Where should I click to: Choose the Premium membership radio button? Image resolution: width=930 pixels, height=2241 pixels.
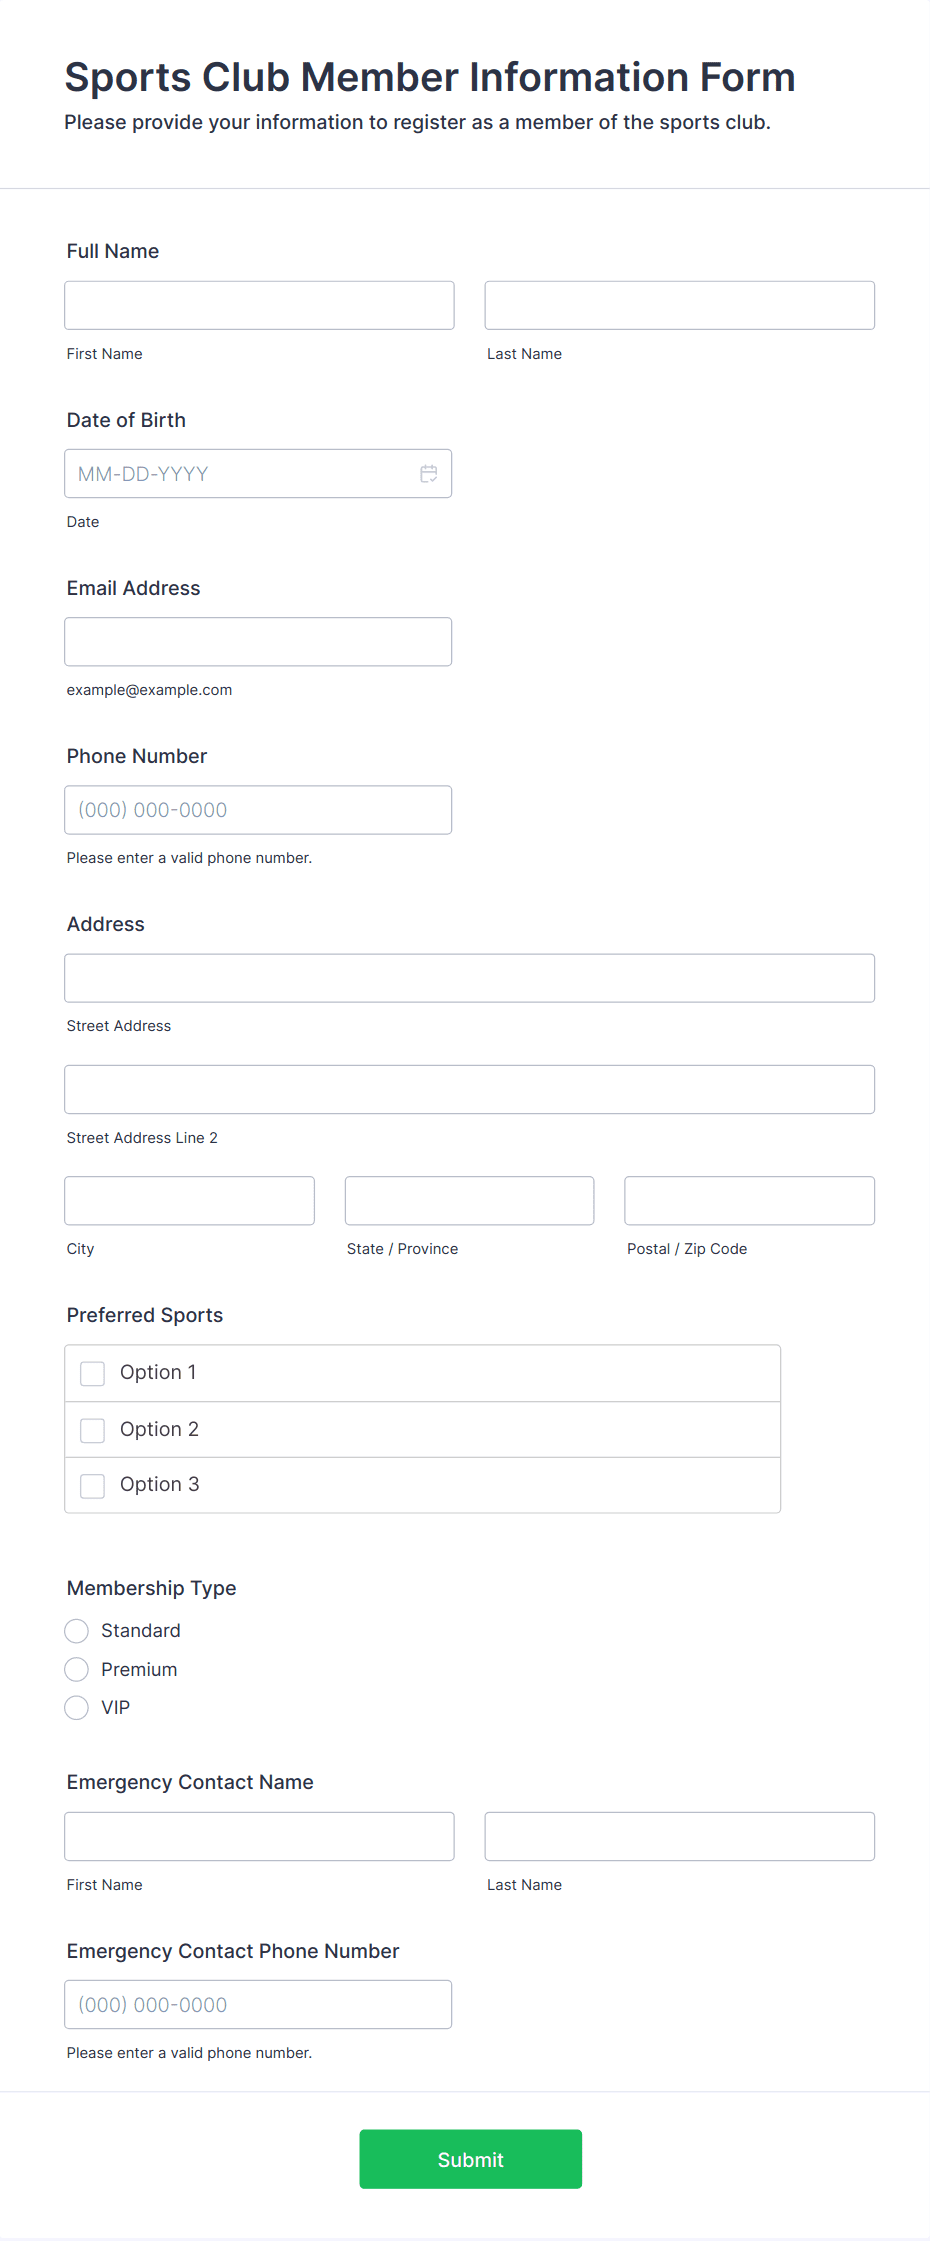click(77, 1669)
